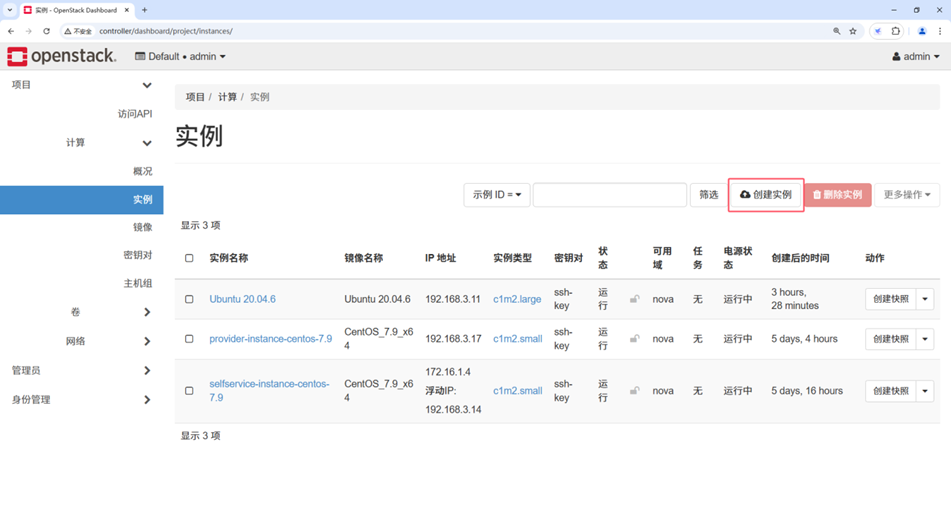Open 镜像 in the sidebar

pos(143,227)
